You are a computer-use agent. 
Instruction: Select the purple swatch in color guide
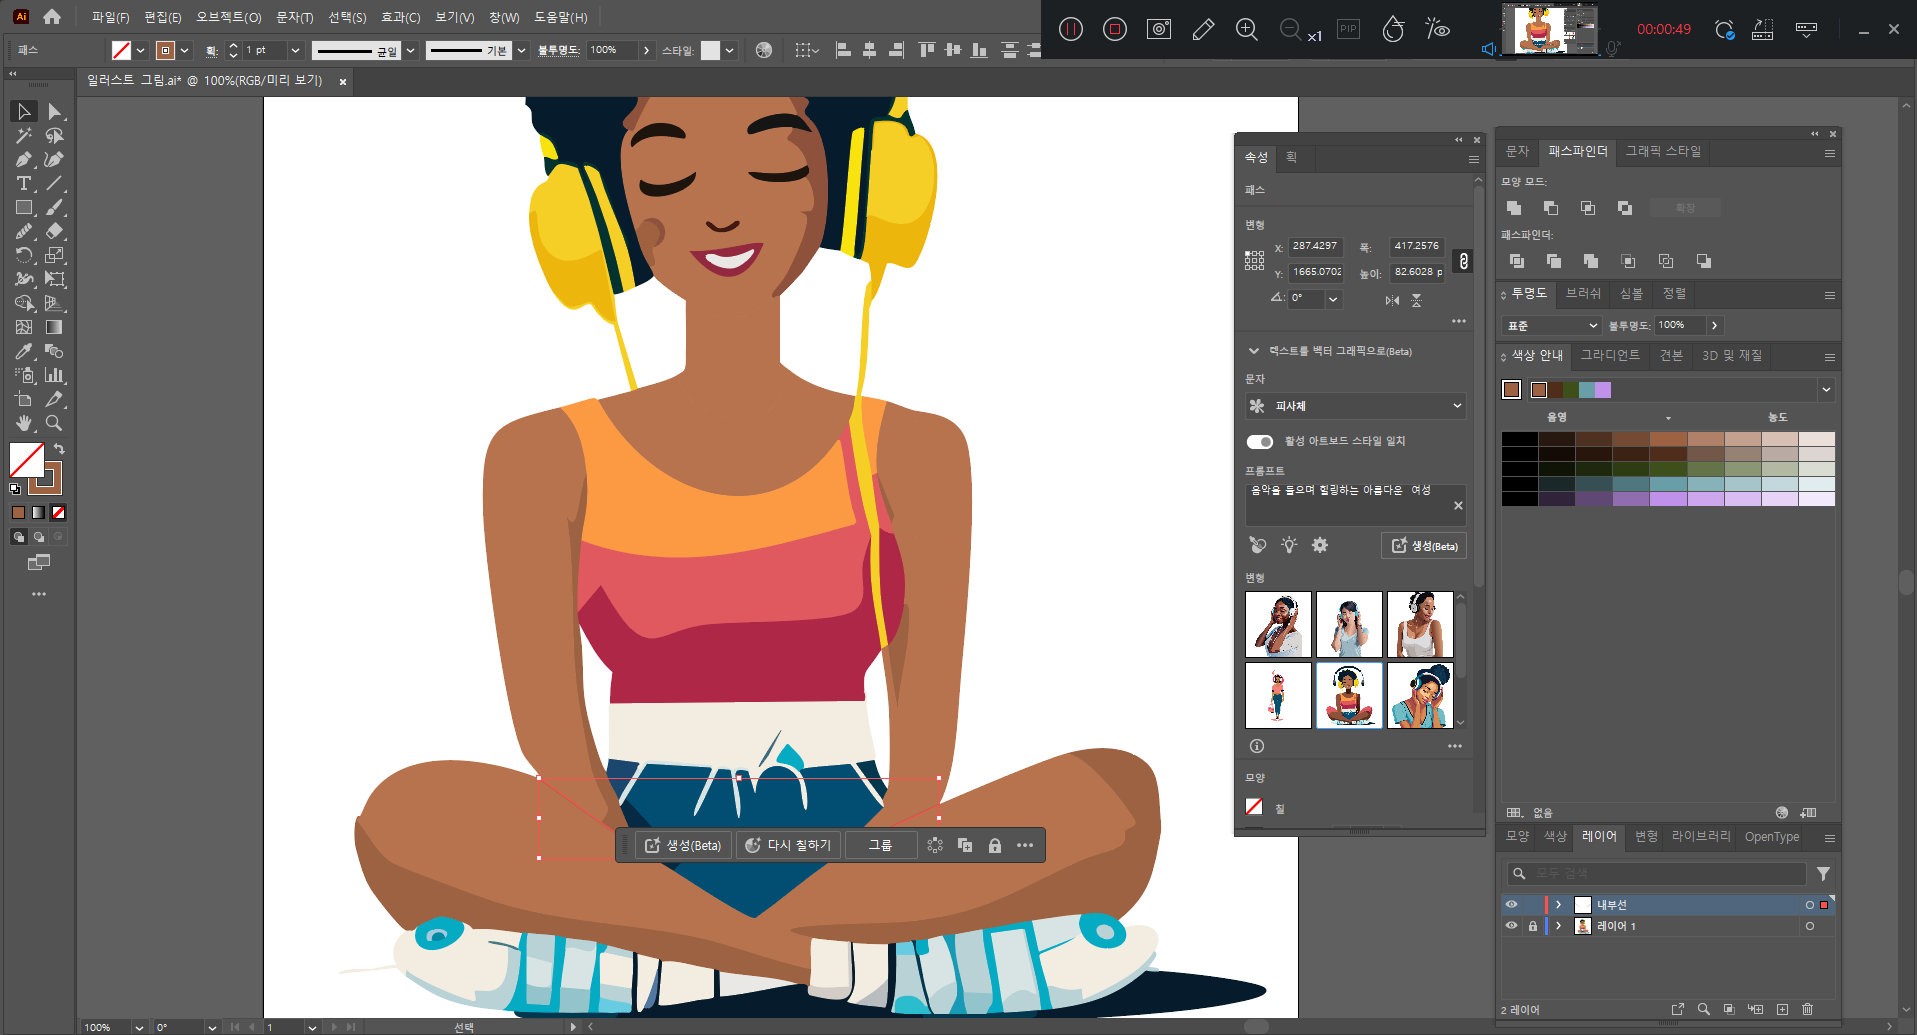click(1603, 390)
